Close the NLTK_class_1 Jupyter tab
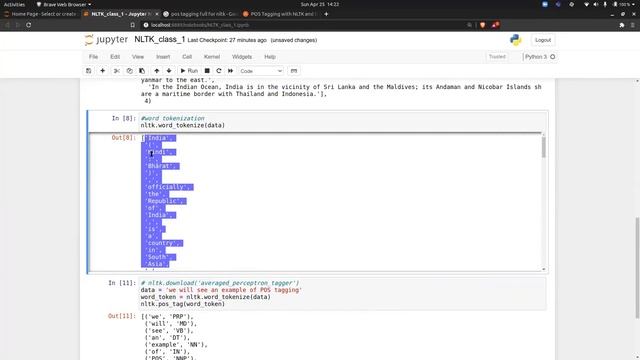 tap(157, 14)
